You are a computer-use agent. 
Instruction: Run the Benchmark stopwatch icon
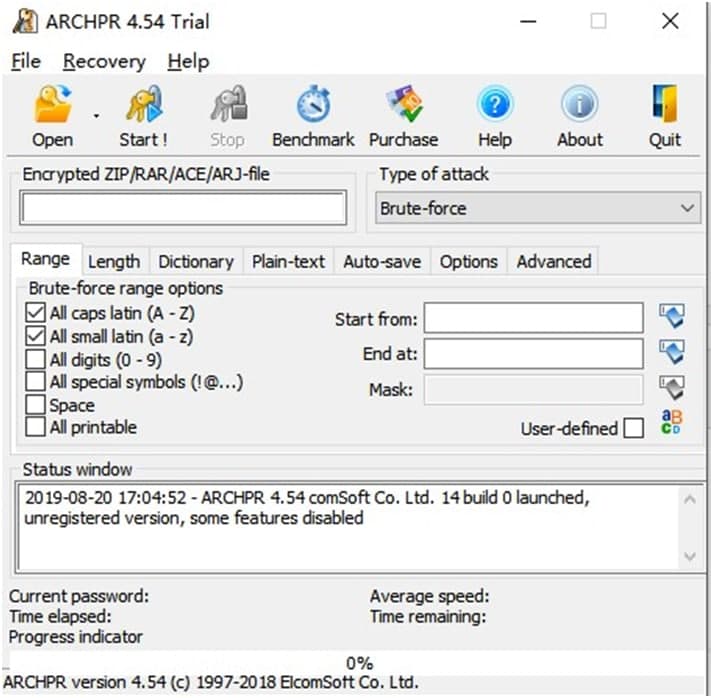pyautogui.click(x=313, y=105)
